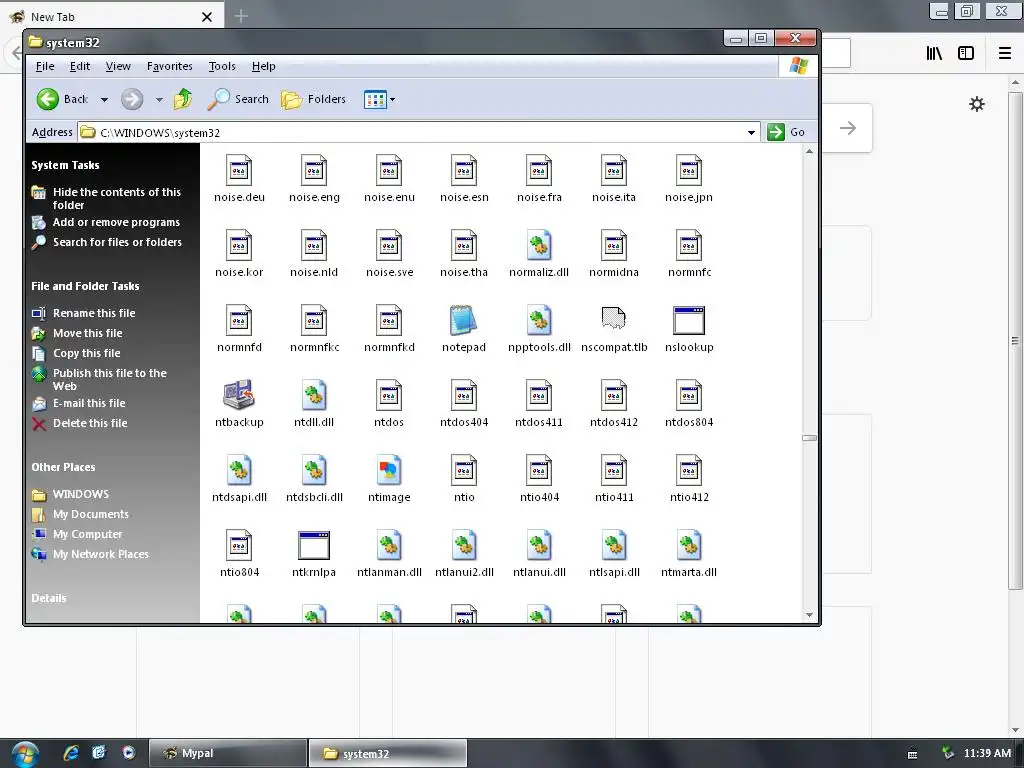1024x768 pixels.
Task: Select the ntlanman.dll file icon
Action: click(389, 545)
